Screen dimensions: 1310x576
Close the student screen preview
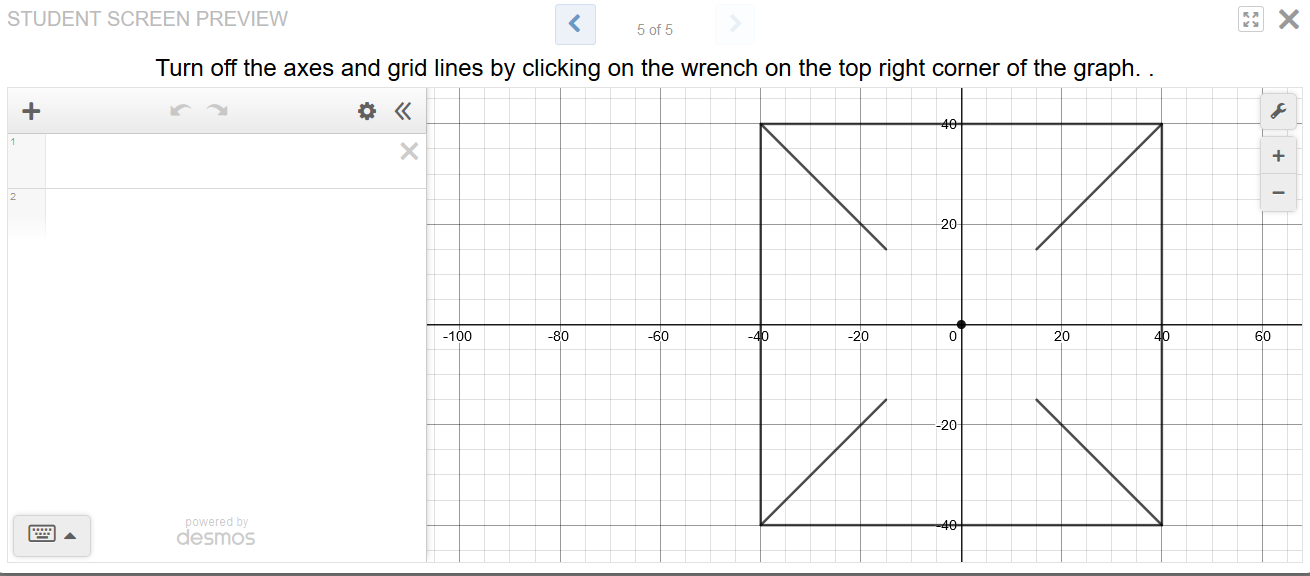click(x=1289, y=19)
